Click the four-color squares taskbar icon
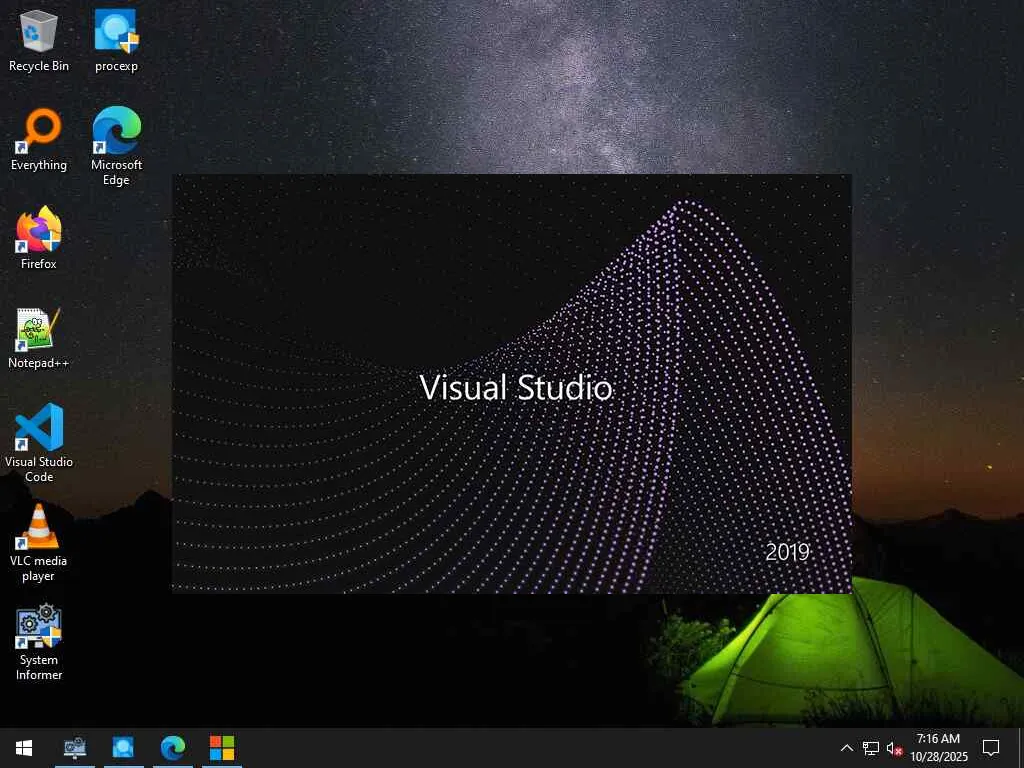Screen dimensions: 1024x768 (x=222, y=748)
